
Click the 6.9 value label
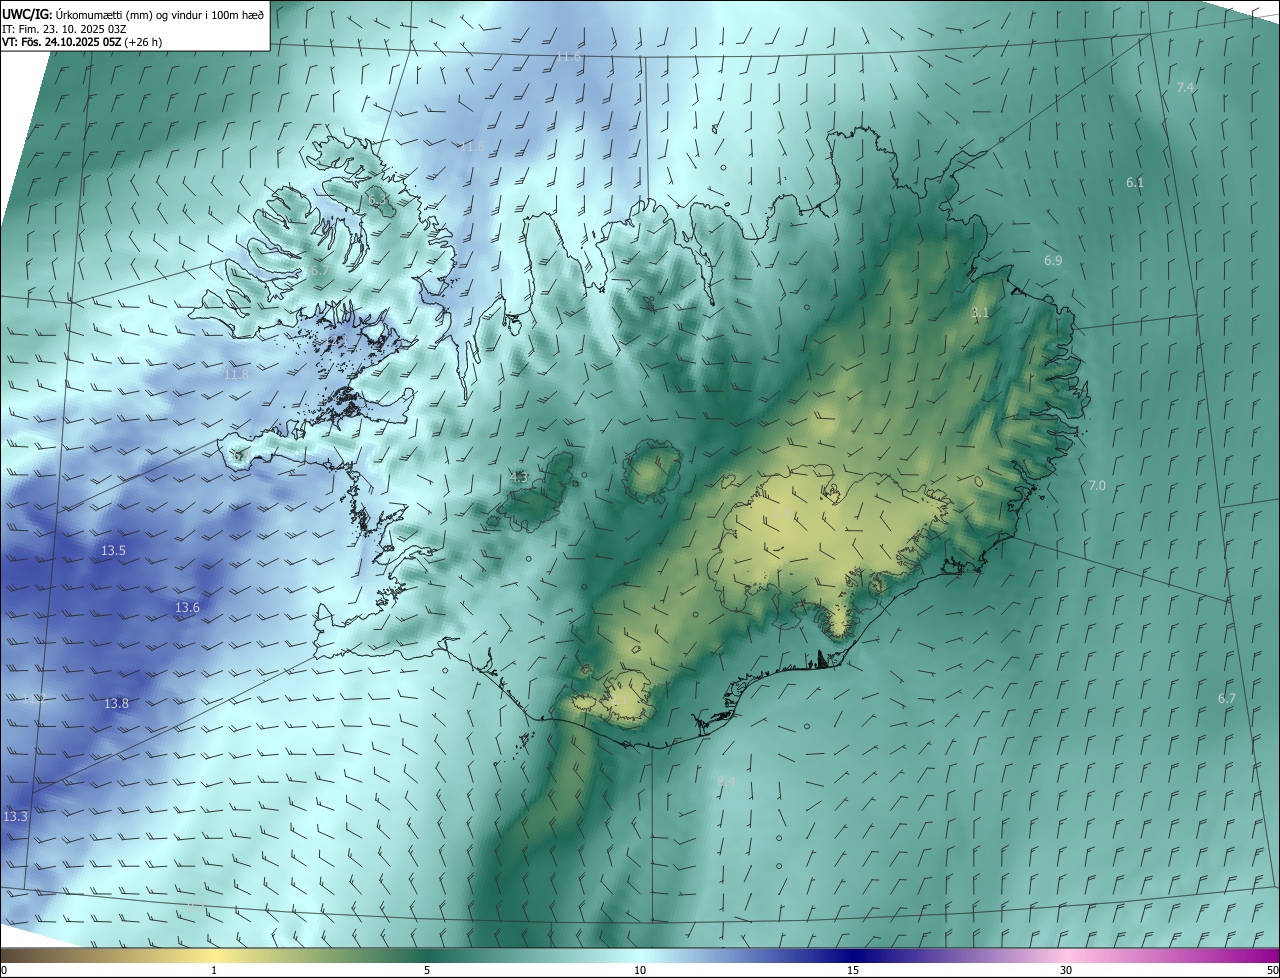point(1053,260)
